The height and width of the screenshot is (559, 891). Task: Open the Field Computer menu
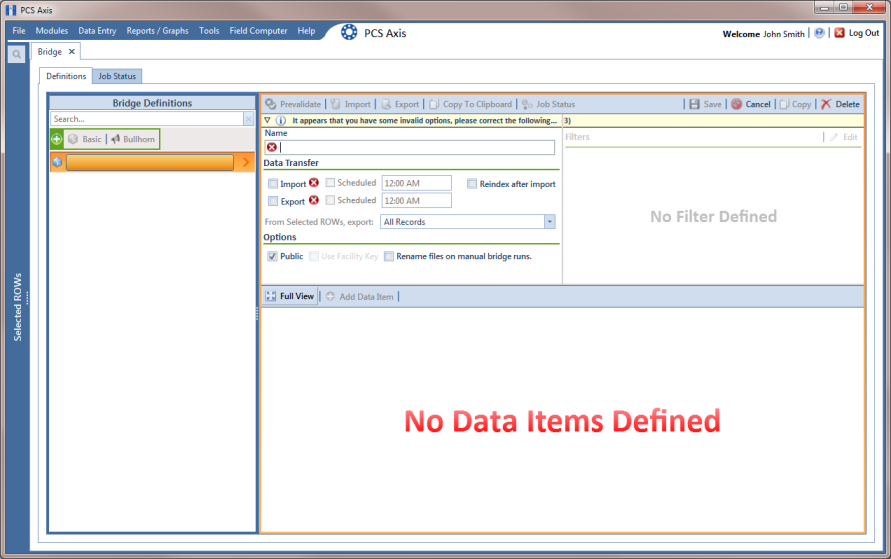point(259,31)
